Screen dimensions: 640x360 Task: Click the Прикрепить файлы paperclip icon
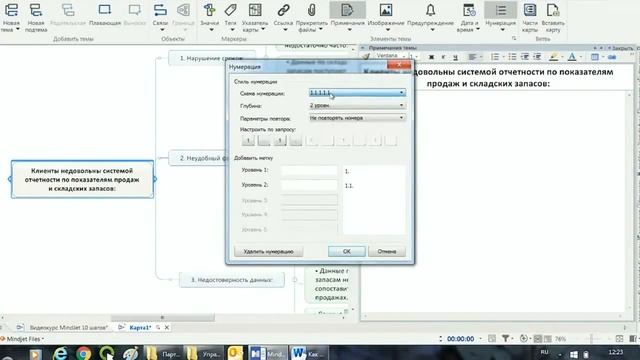coord(311,10)
